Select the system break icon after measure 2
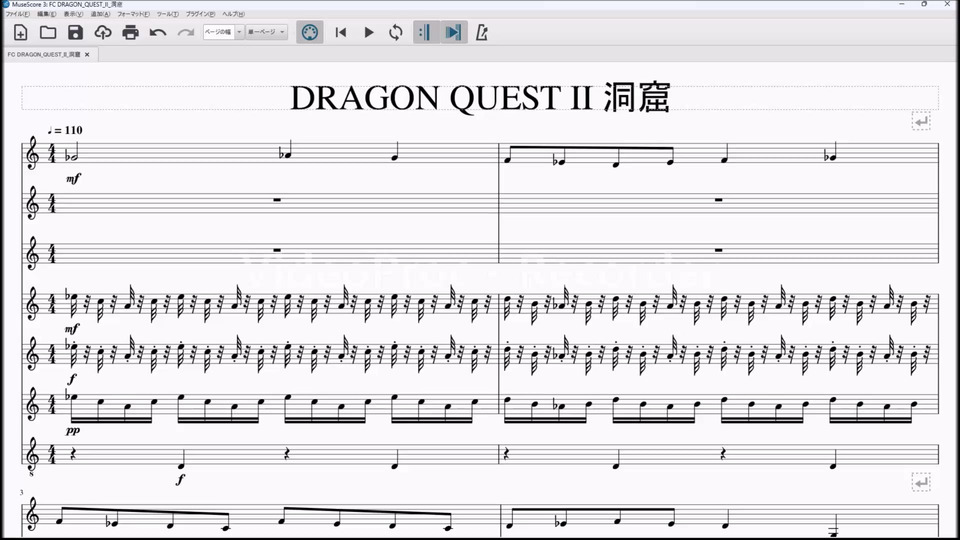 921,482
